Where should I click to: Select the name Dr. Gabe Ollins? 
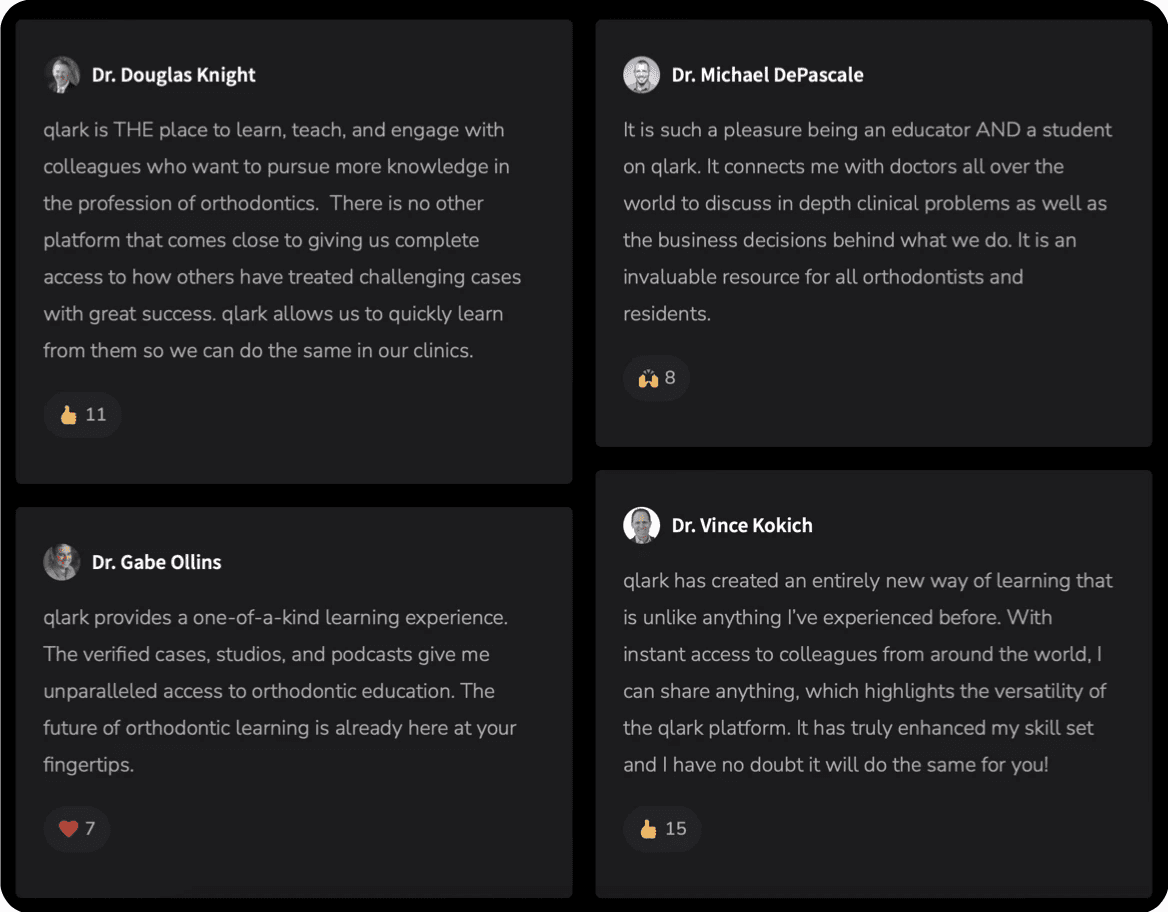156,562
